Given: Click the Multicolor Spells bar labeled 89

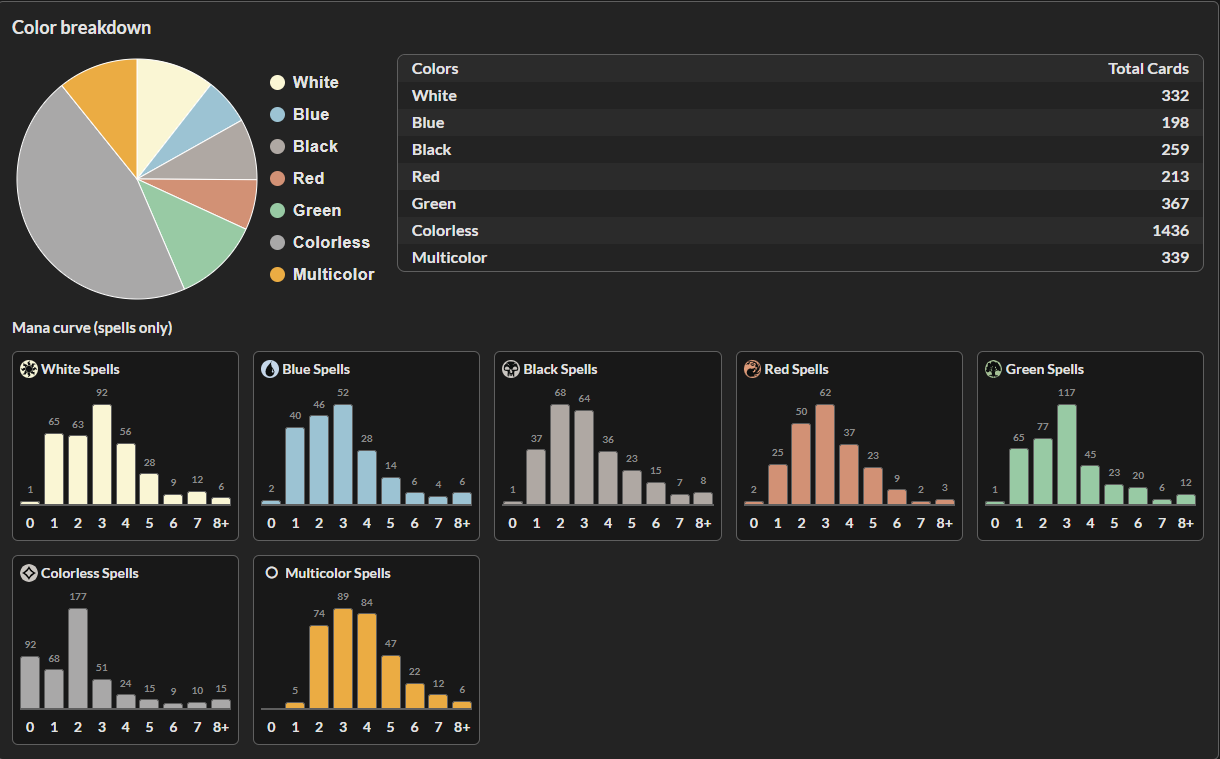Looking at the screenshot, I should tap(343, 658).
